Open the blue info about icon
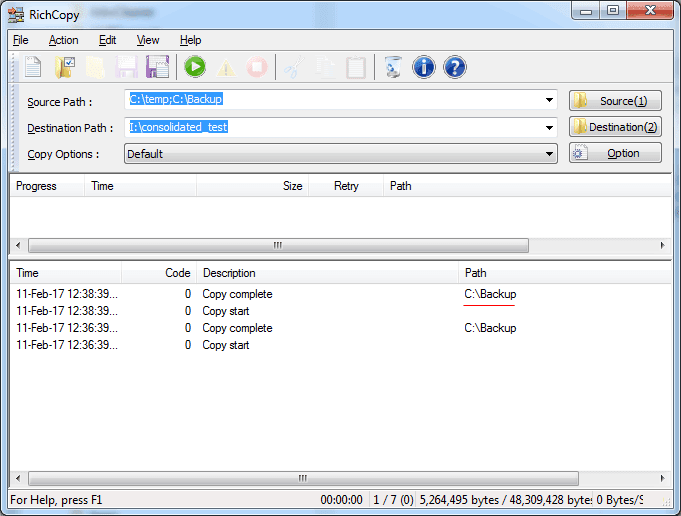 click(423, 67)
